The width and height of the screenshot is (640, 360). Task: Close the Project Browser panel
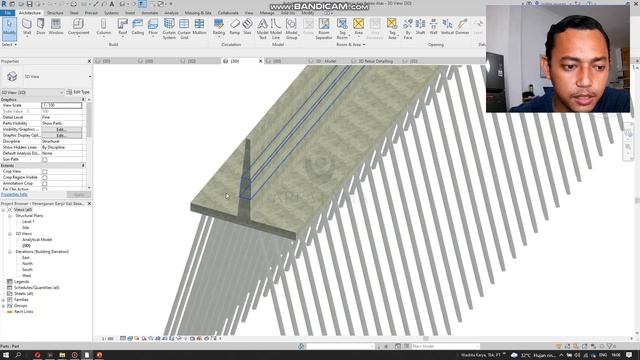pos(89,204)
